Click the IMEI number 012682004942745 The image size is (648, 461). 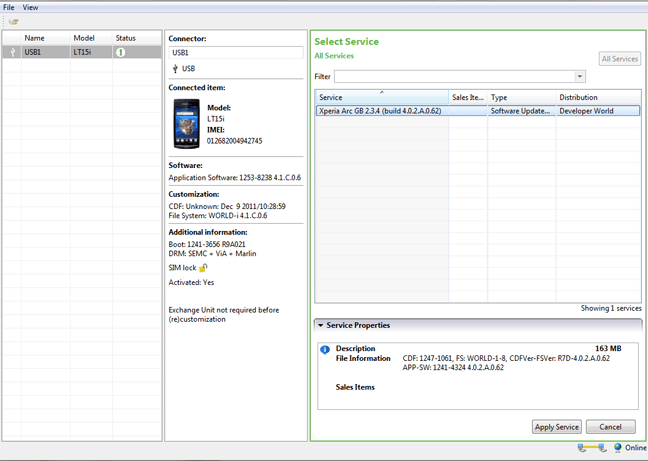click(234, 141)
